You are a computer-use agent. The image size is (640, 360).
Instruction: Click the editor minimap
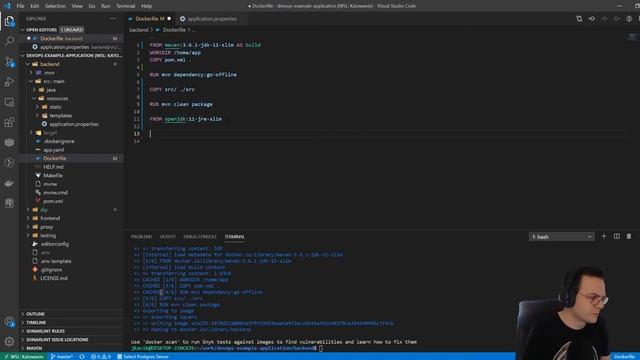point(632,38)
